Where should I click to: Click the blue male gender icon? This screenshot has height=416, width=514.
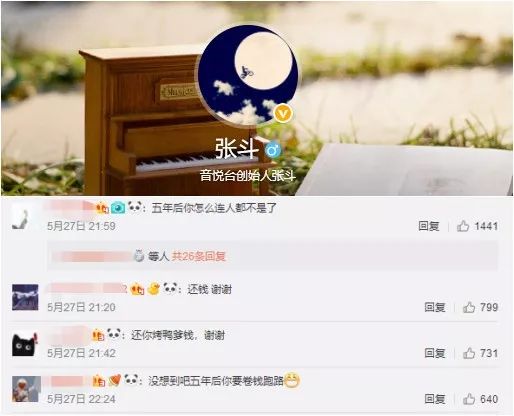pyautogui.click(x=273, y=151)
